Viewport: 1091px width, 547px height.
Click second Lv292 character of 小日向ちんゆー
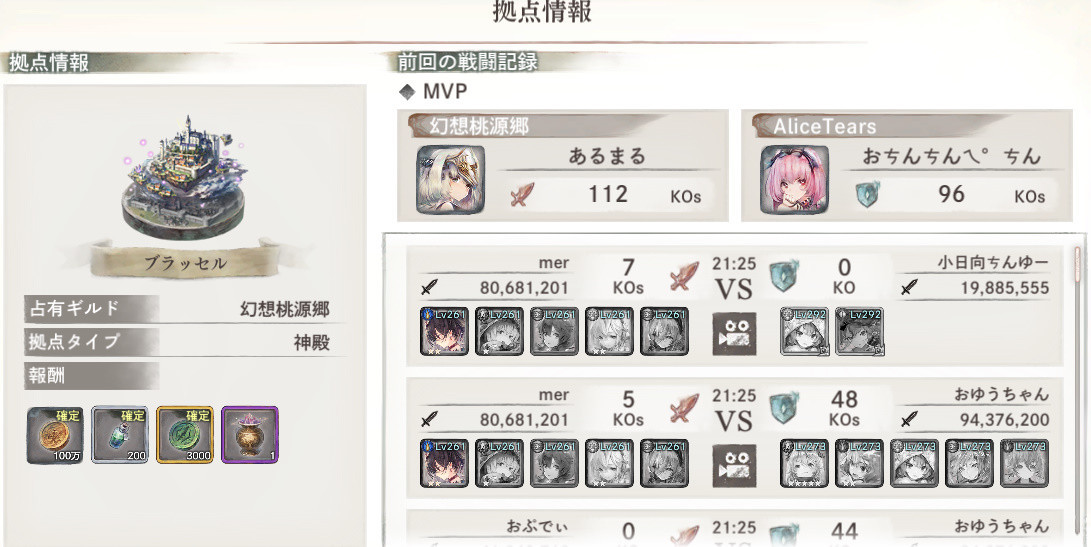click(859, 331)
